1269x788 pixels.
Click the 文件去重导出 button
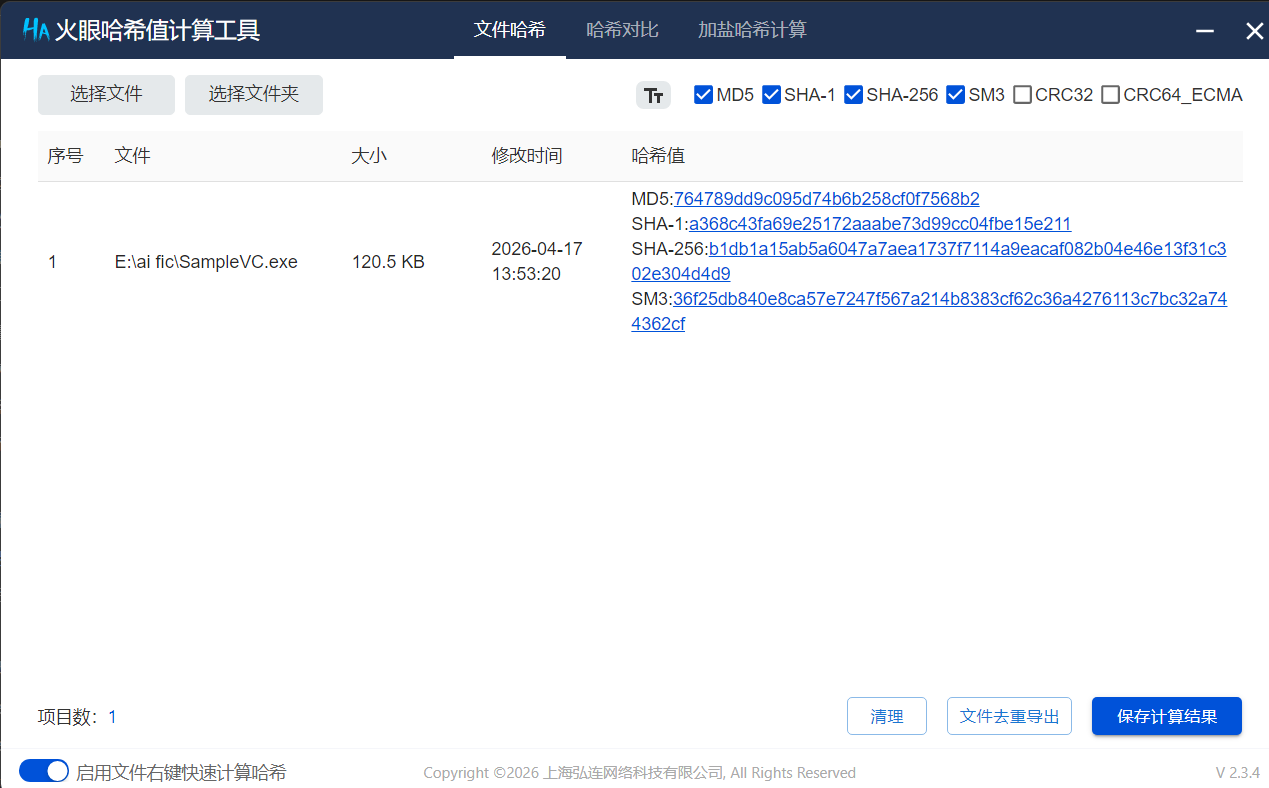click(1009, 716)
